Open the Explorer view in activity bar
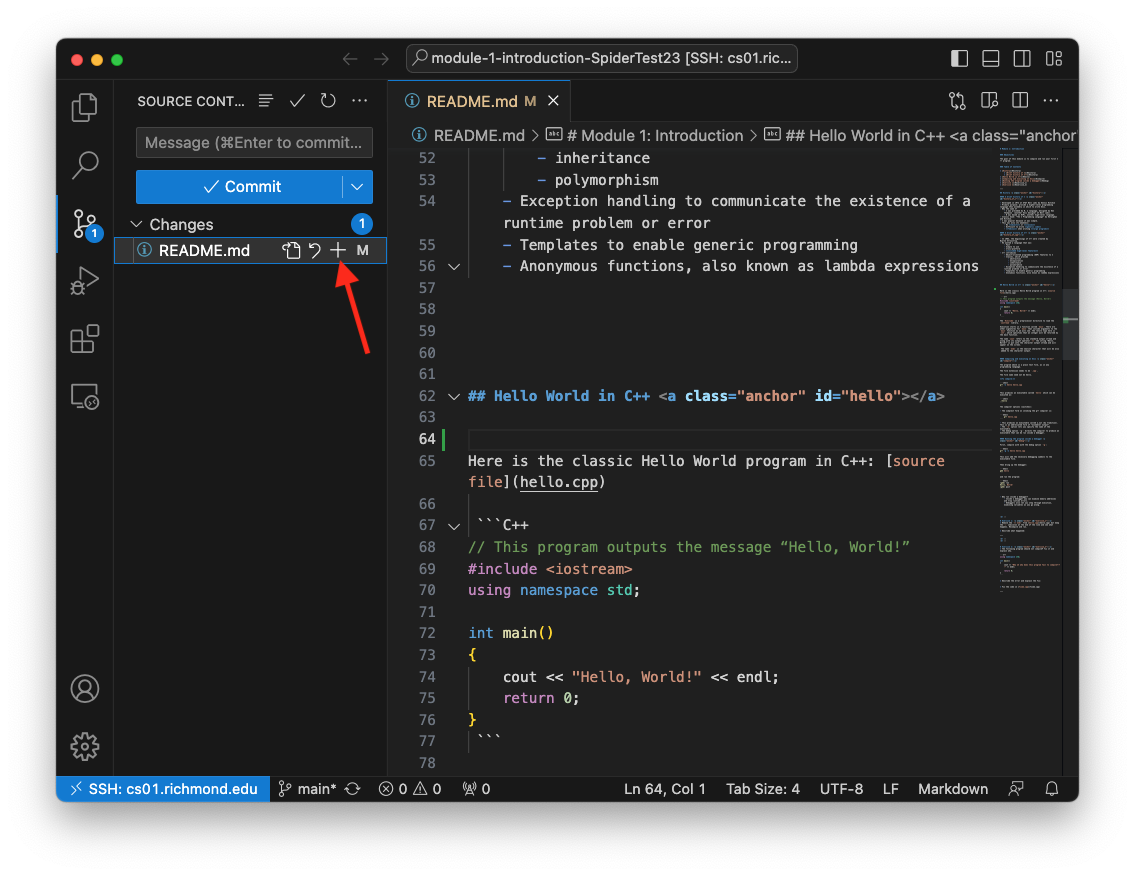Image resolution: width=1135 pixels, height=876 pixels. pos(85,107)
